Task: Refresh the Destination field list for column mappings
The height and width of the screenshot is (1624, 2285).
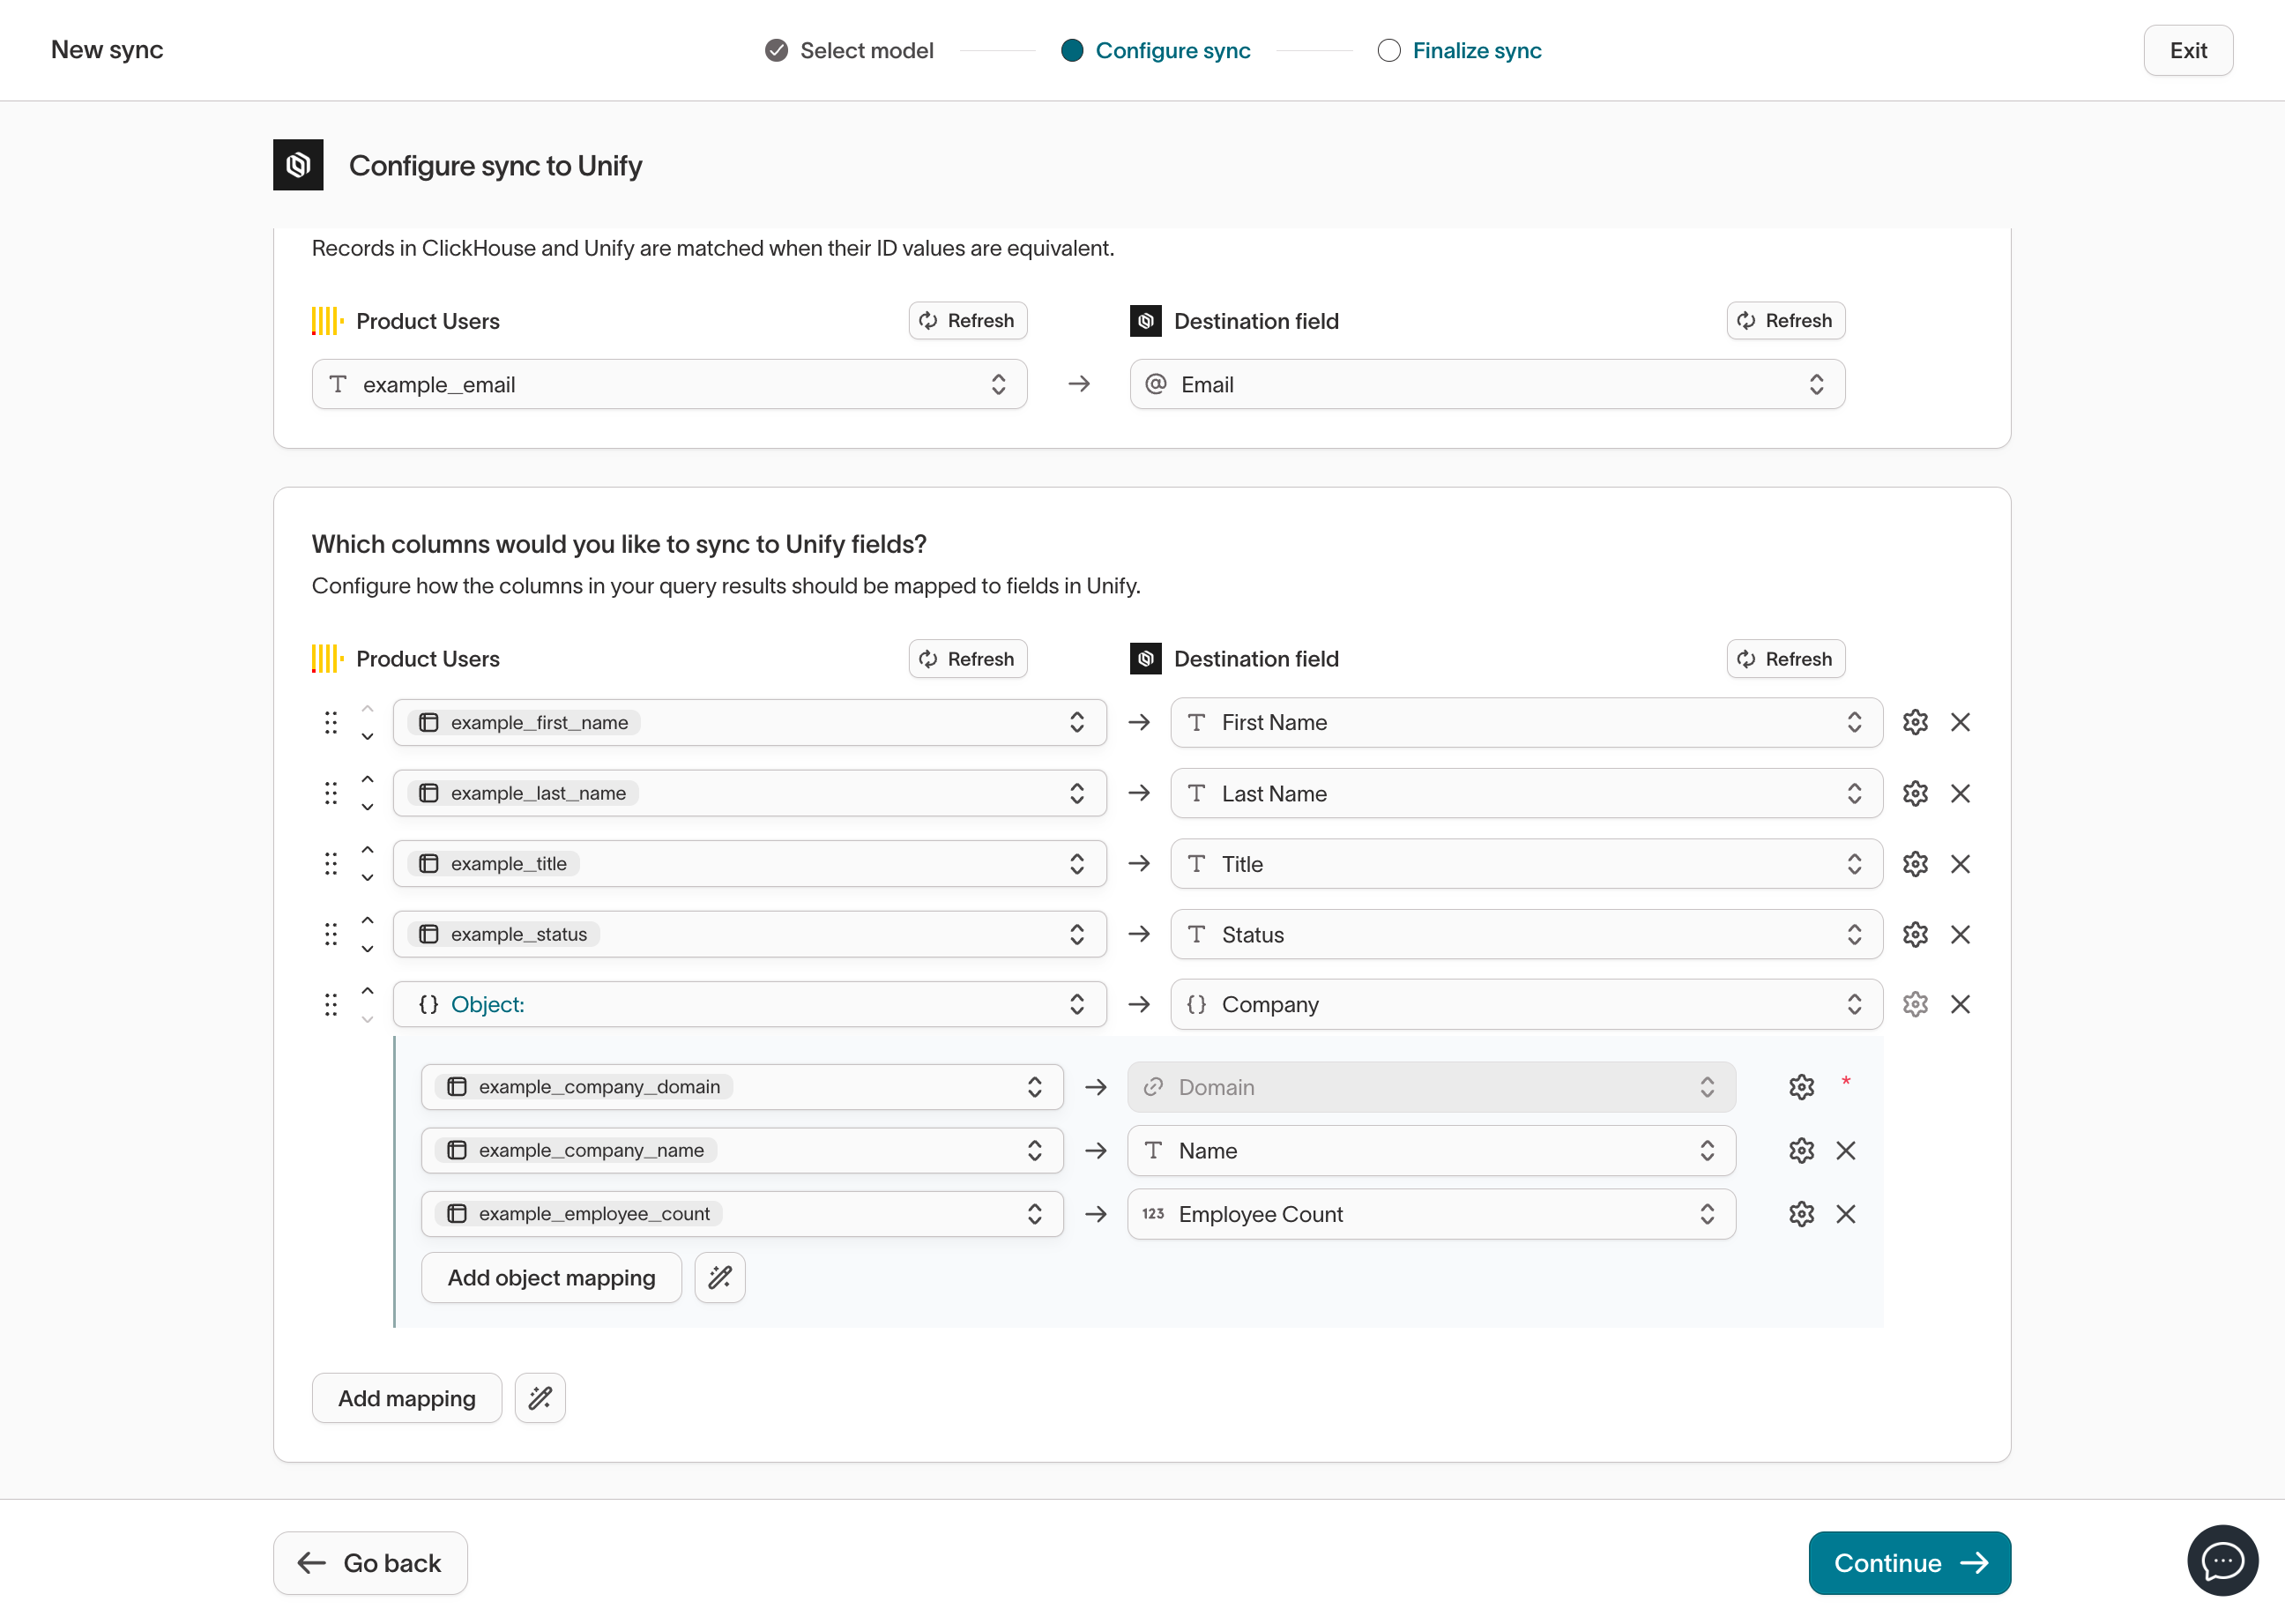Action: click(1784, 659)
